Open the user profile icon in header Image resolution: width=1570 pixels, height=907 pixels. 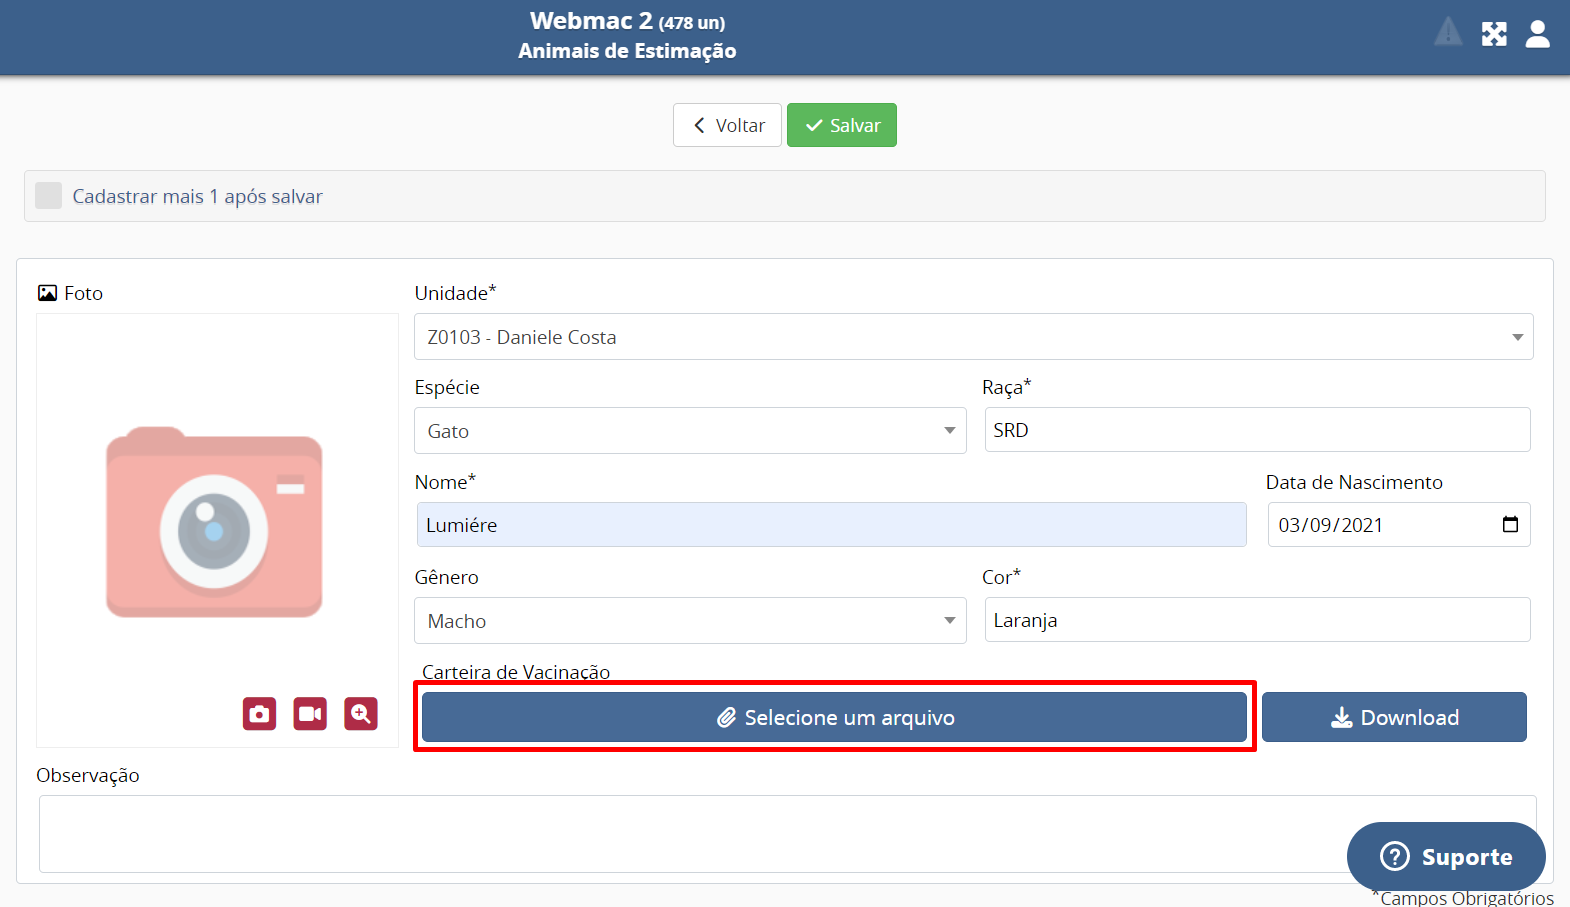tap(1537, 34)
